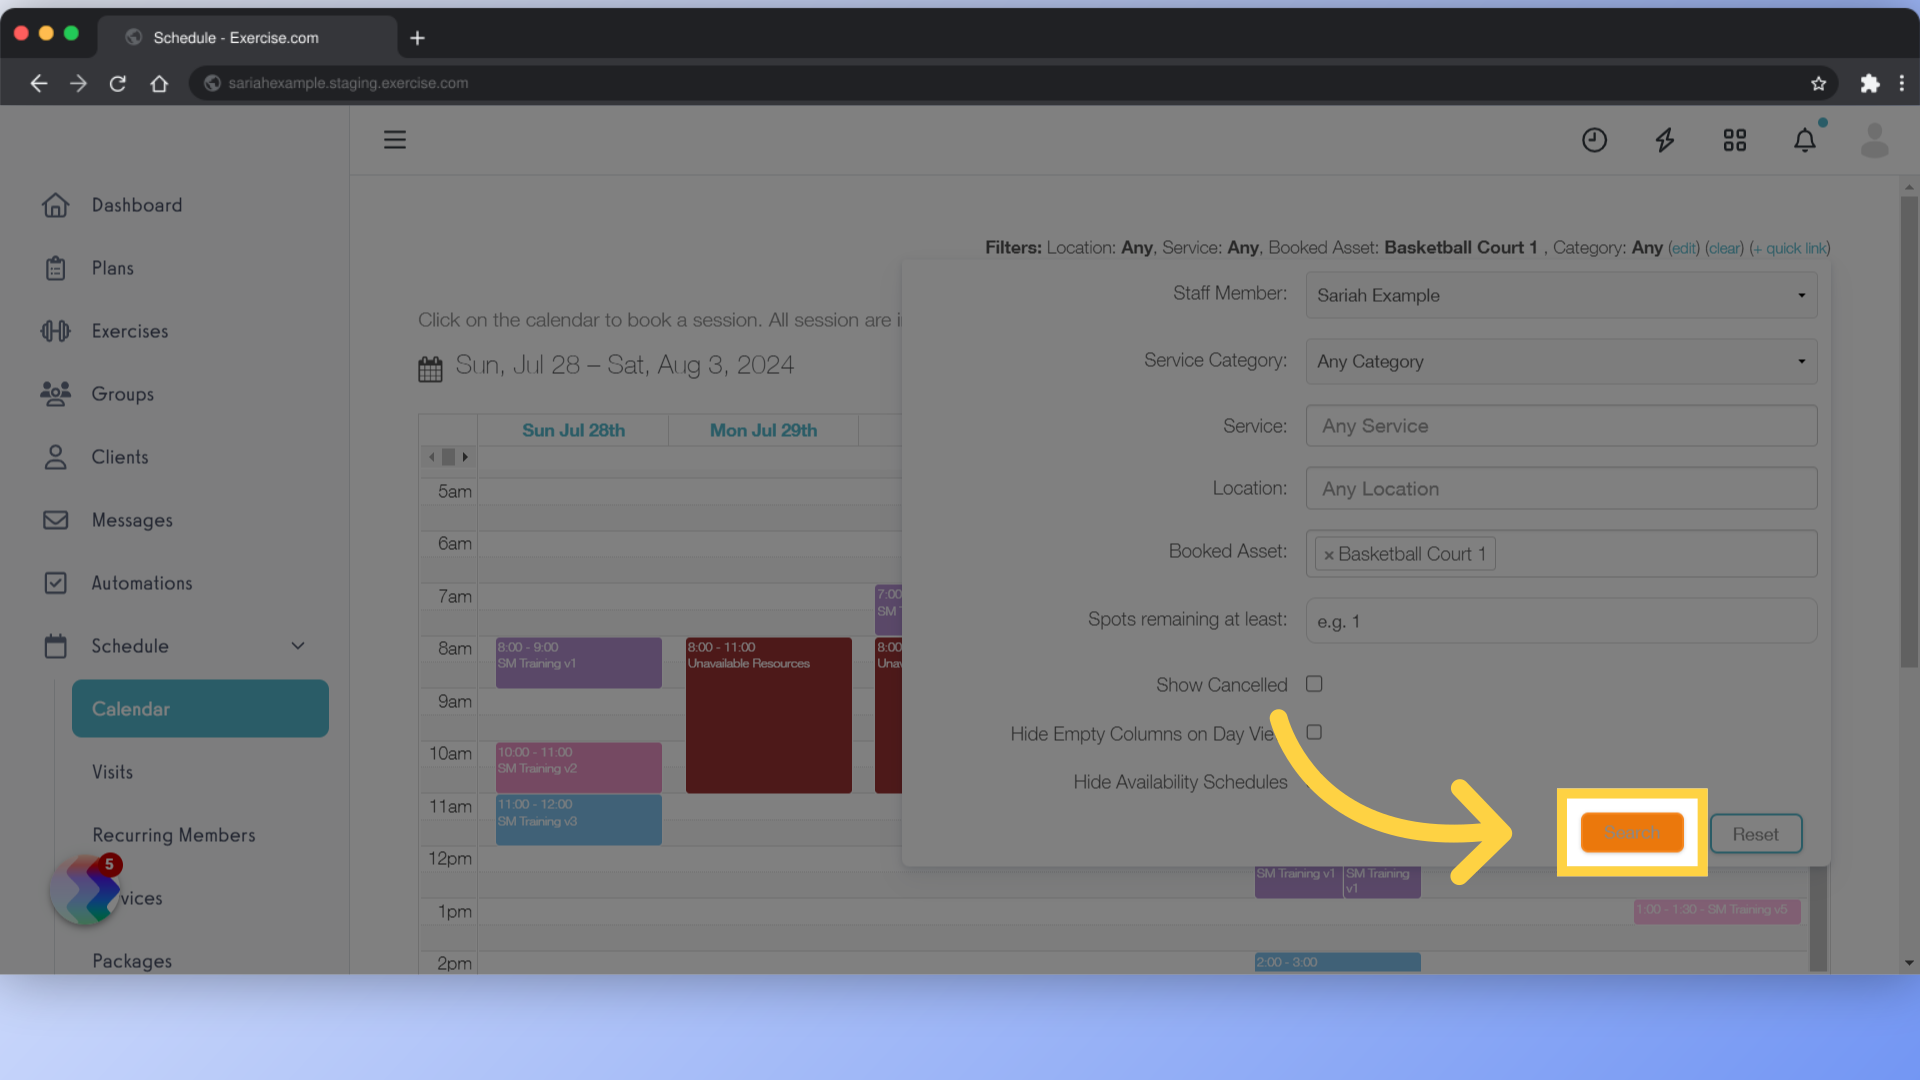
Task: Bookmark this page with star
Action: pos(1819,83)
